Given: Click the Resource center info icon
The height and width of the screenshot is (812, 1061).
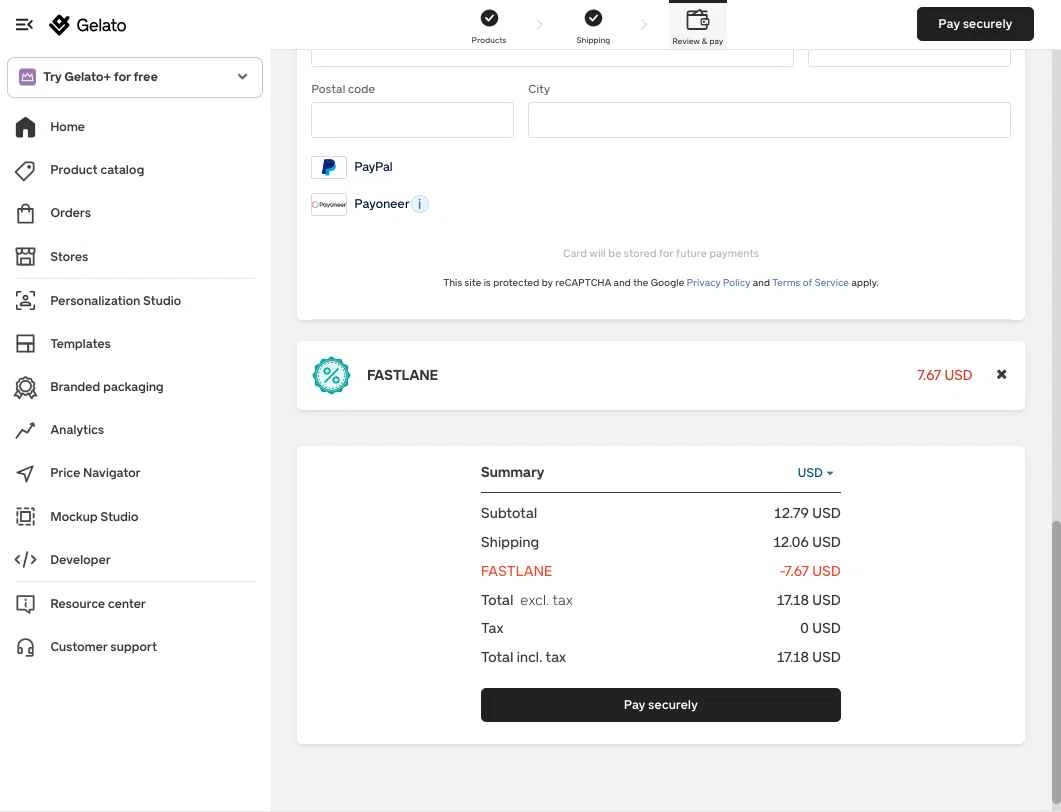Looking at the screenshot, I should click(x=25, y=604).
